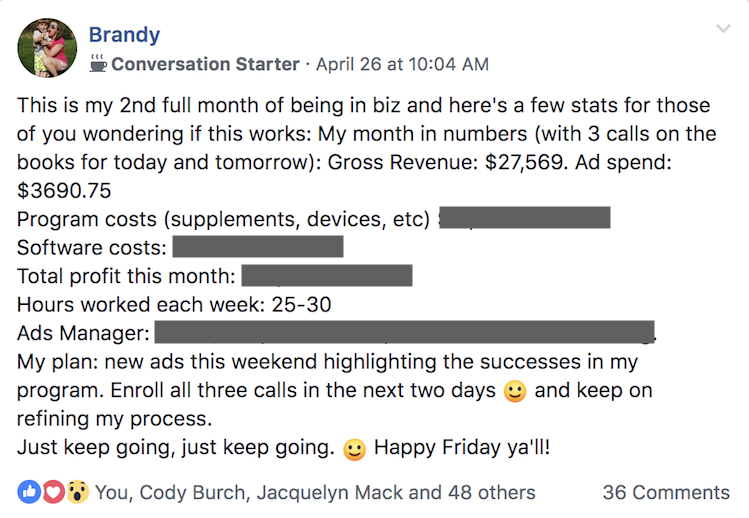Open the 36 Comments link

pos(666,493)
